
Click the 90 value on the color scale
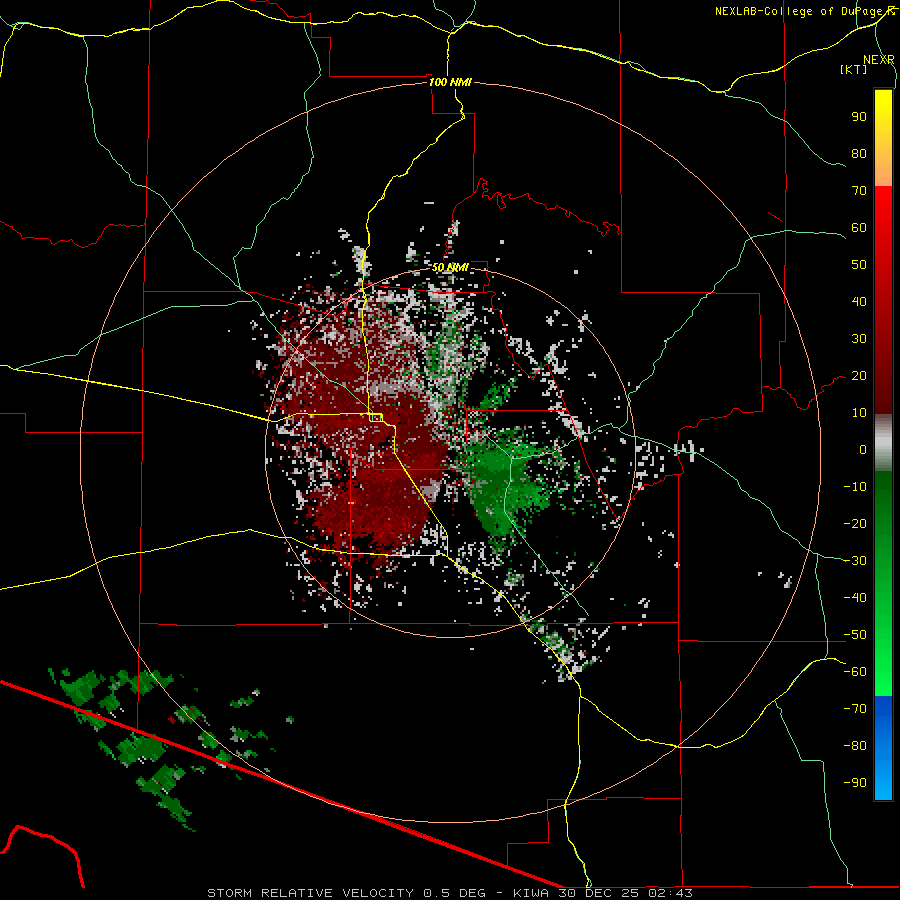click(859, 117)
